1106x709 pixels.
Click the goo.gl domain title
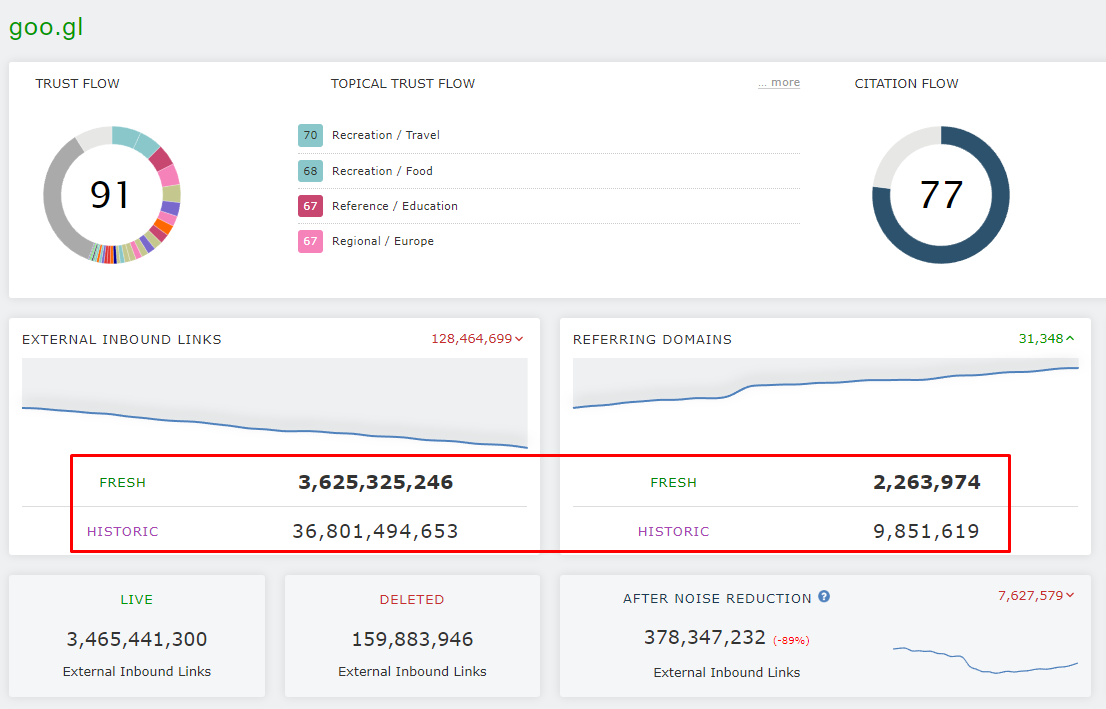[46, 27]
